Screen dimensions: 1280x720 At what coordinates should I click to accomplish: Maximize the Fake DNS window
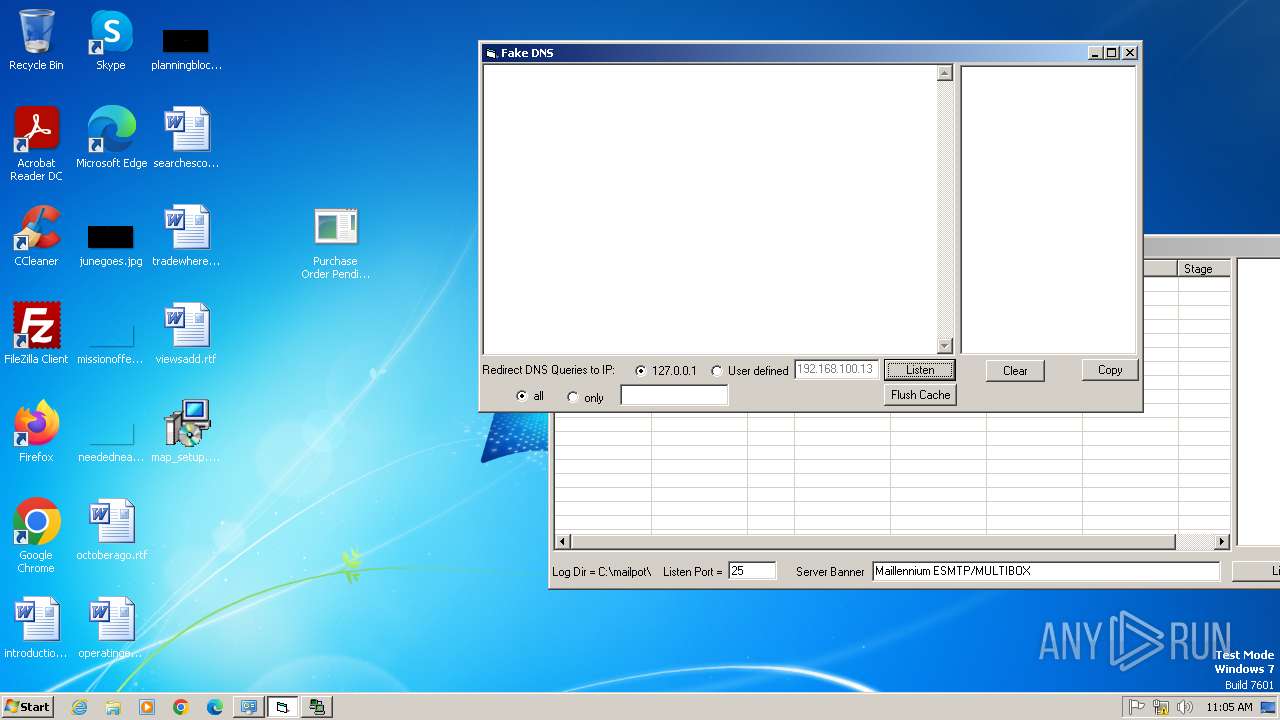click(x=1111, y=53)
